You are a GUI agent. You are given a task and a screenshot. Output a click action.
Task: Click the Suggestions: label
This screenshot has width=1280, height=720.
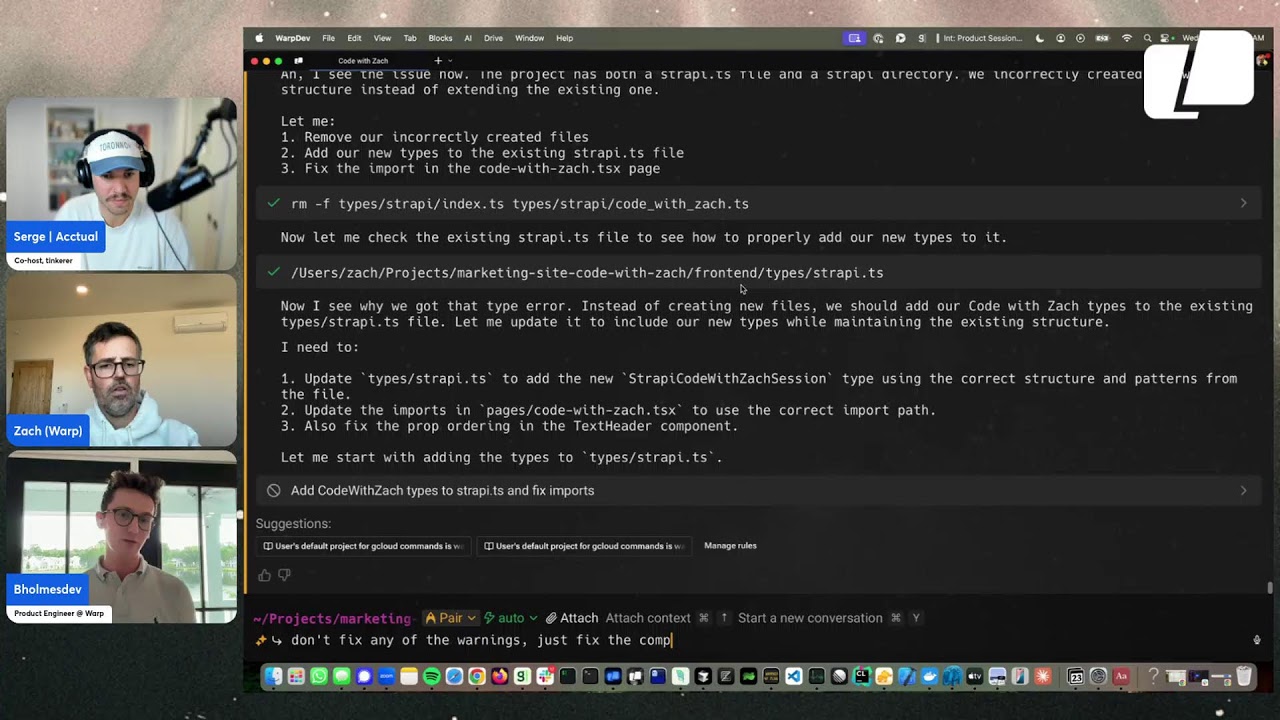(293, 524)
